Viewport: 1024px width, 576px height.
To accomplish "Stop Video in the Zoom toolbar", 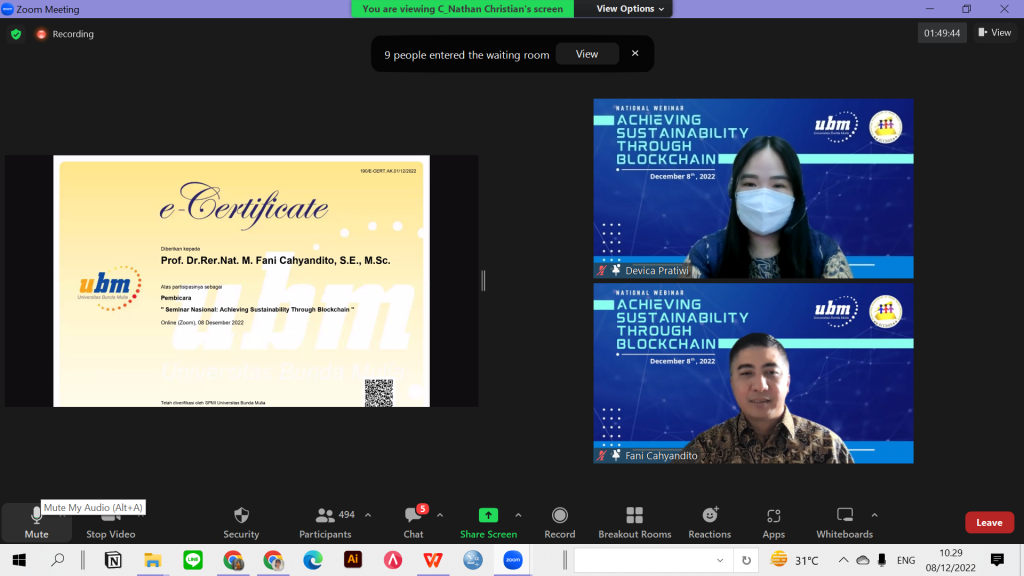I will [110, 523].
